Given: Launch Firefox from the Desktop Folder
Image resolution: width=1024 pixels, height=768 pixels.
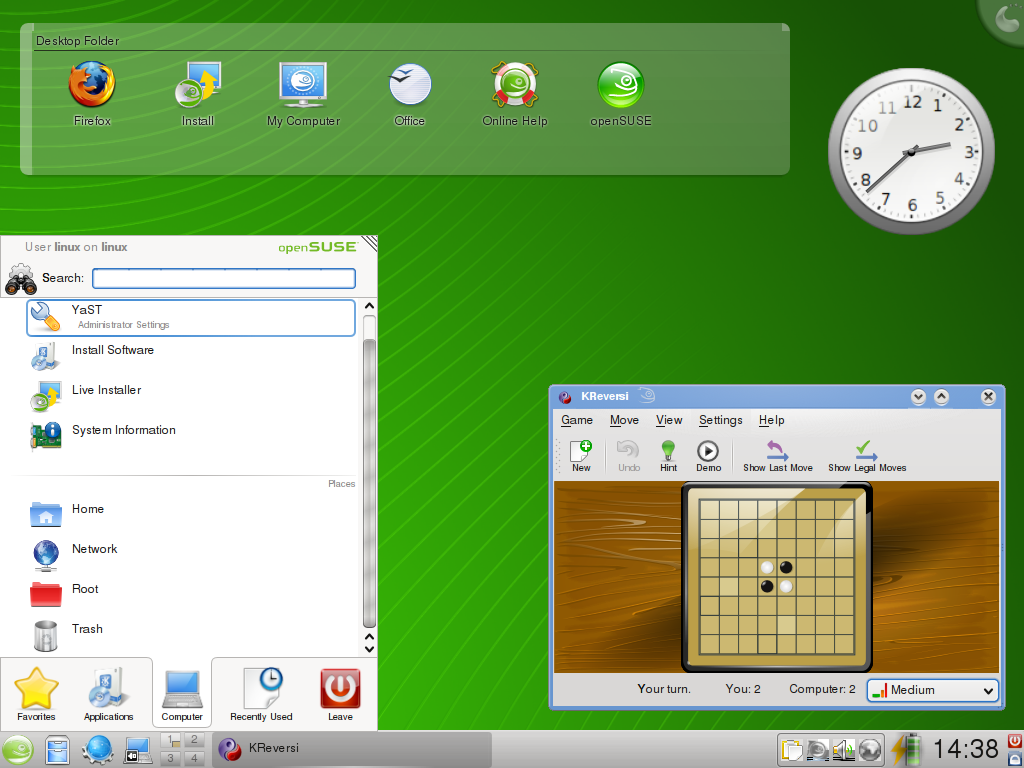Looking at the screenshot, I should [x=92, y=94].
